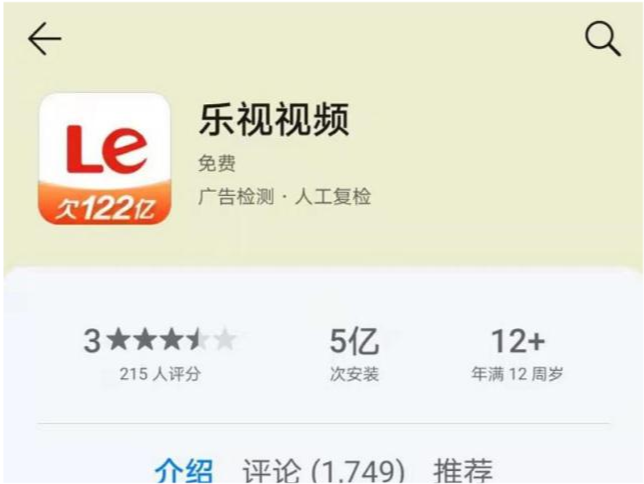
Task: Tap the second rating star
Action: click(x=145, y=340)
